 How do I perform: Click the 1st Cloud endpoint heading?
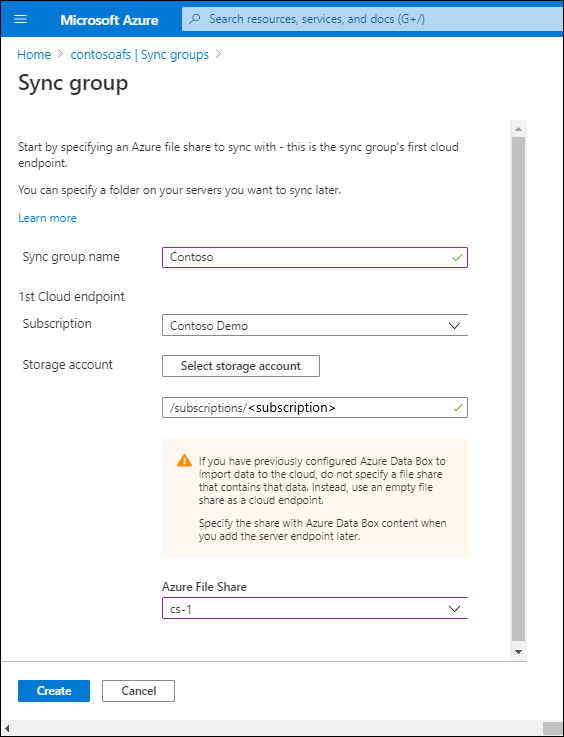[71, 297]
